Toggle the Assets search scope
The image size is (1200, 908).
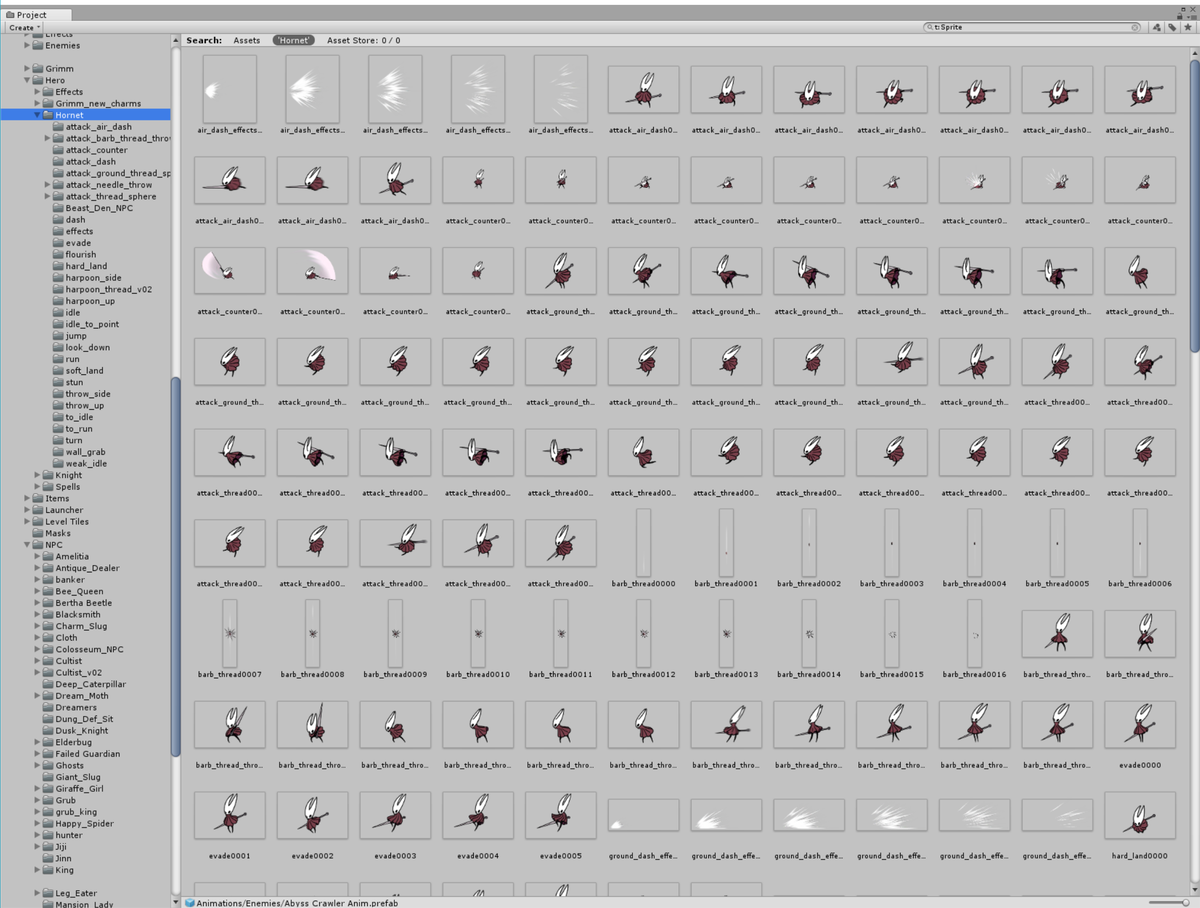246,40
